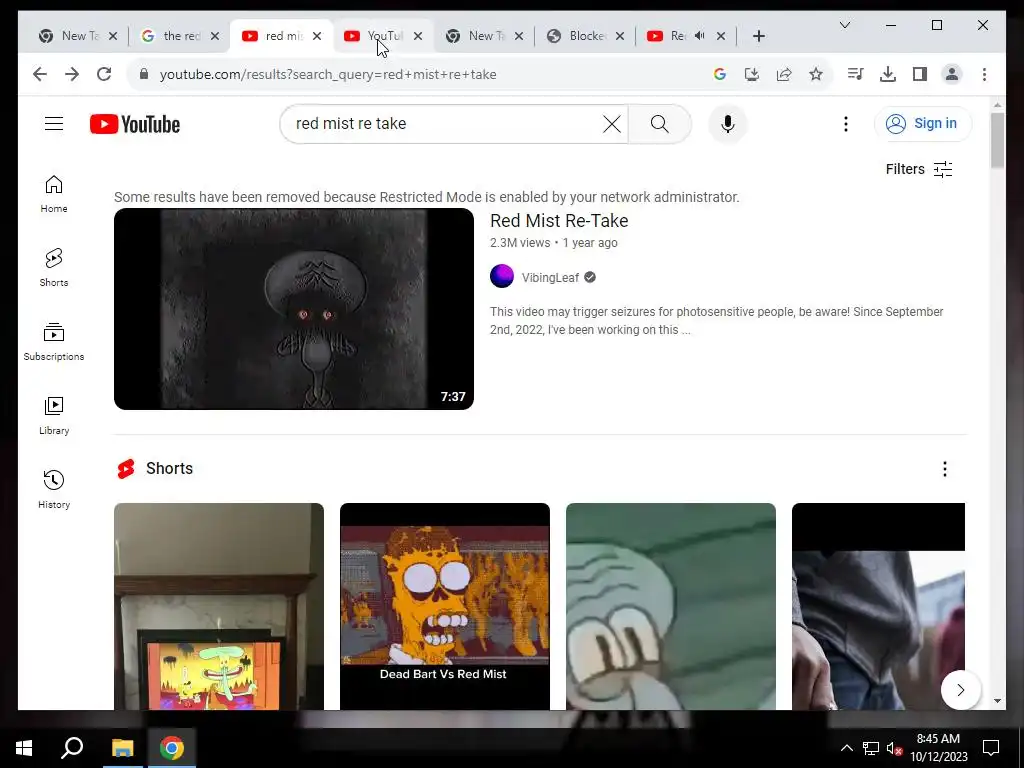Mute the audio-playing tab via speaker icon
The image size is (1024, 768).
pos(699,36)
